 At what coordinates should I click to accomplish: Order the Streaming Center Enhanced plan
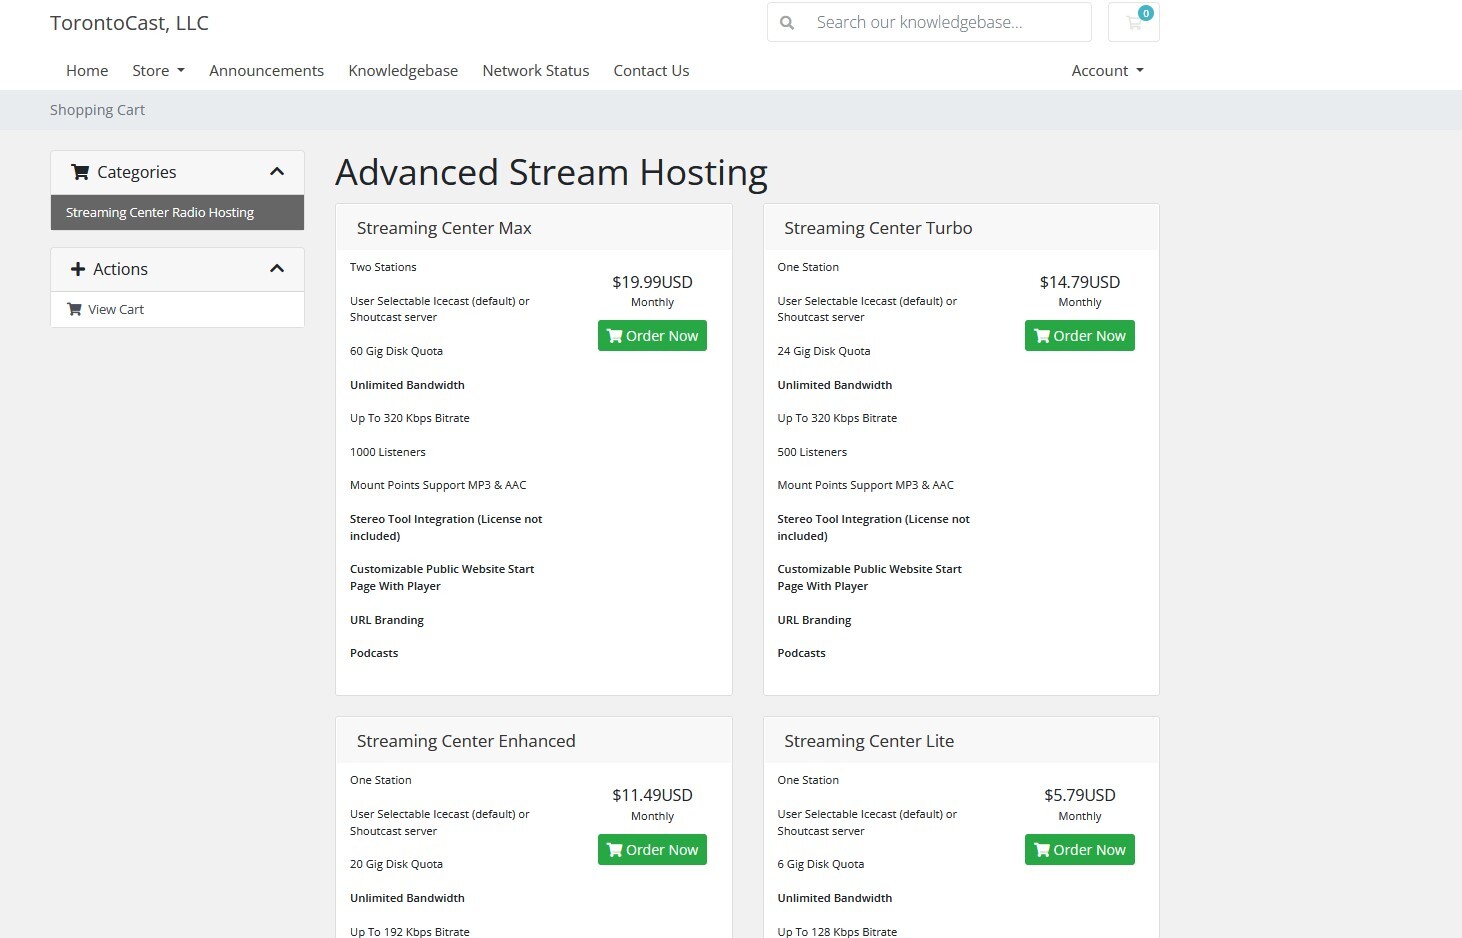pyautogui.click(x=652, y=850)
